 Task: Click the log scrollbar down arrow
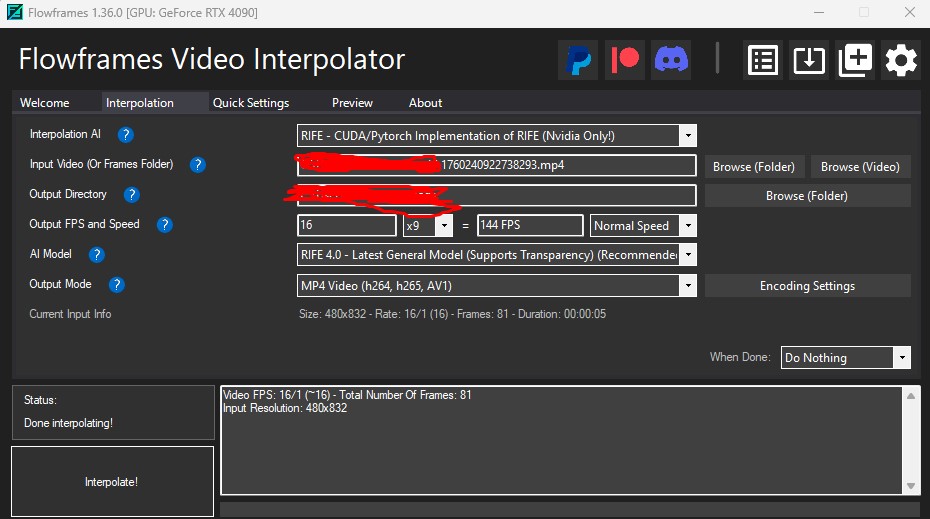[x=910, y=486]
